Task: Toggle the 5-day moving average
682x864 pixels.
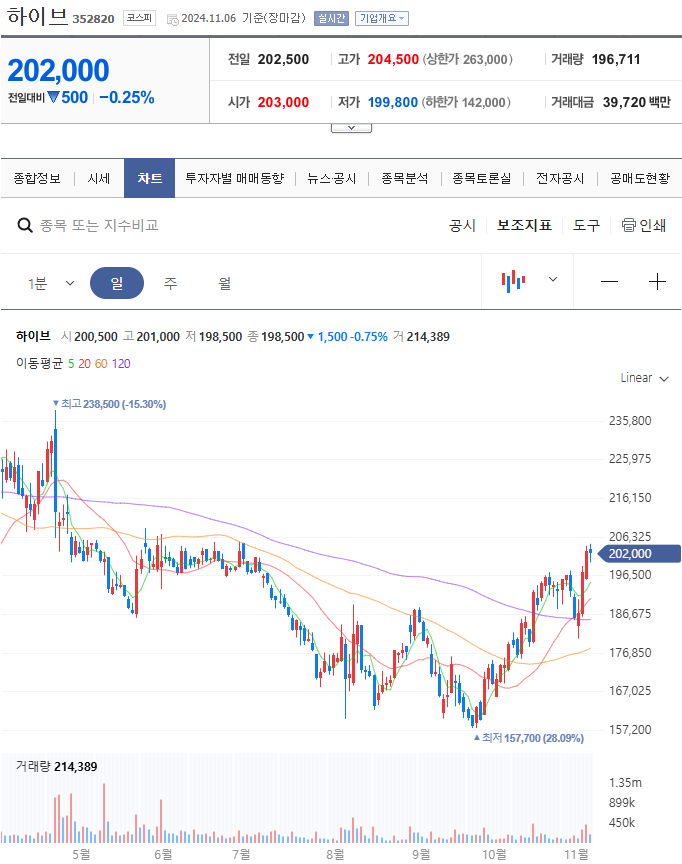Action: point(71,364)
